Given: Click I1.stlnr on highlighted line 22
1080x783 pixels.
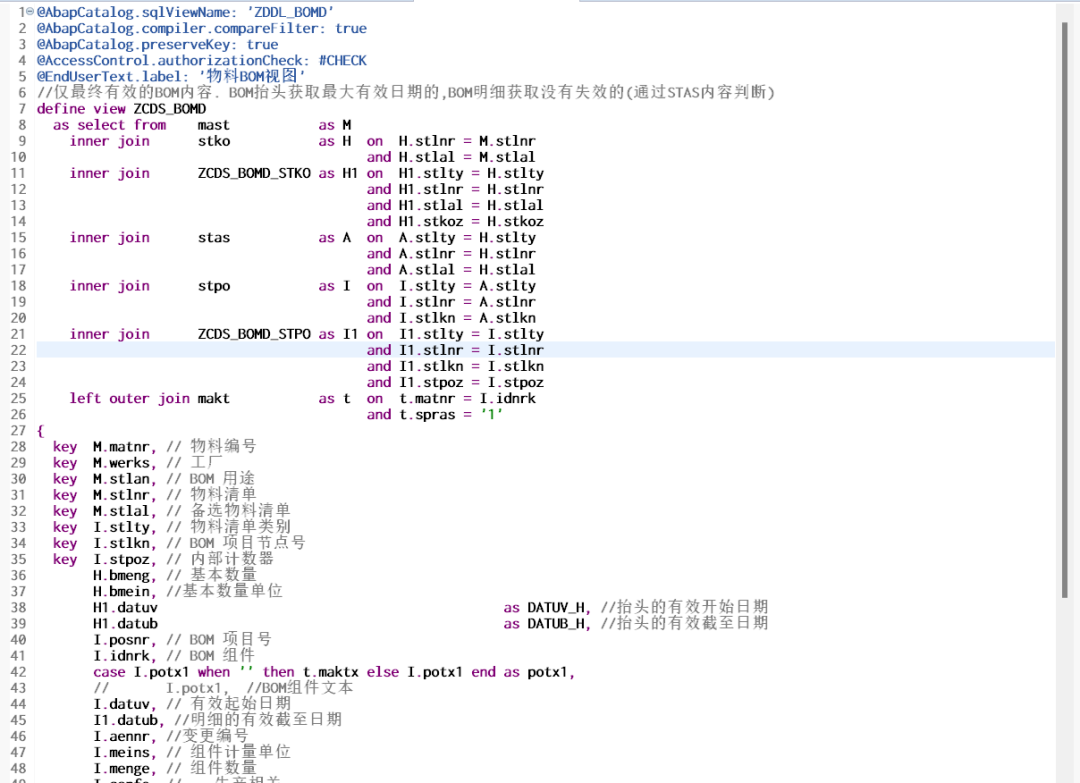Looking at the screenshot, I should 431,351.
